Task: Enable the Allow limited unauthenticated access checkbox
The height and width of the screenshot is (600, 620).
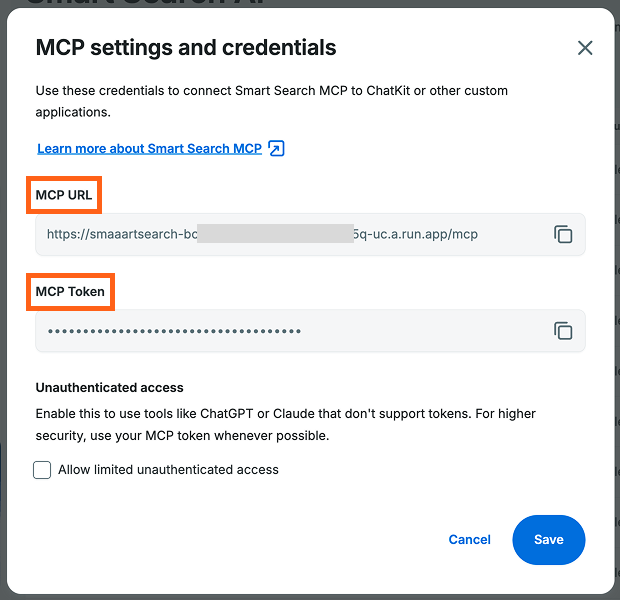Action: (x=42, y=469)
